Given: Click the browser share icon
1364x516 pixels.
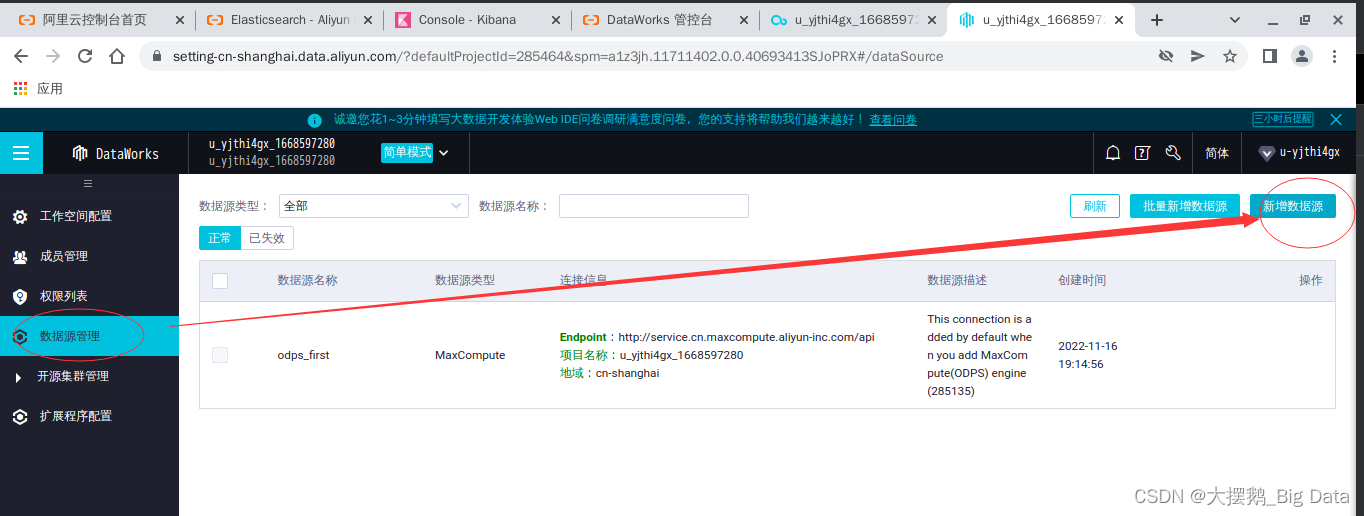Looking at the screenshot, I should pyautogui.click(x=1197, y=56).
